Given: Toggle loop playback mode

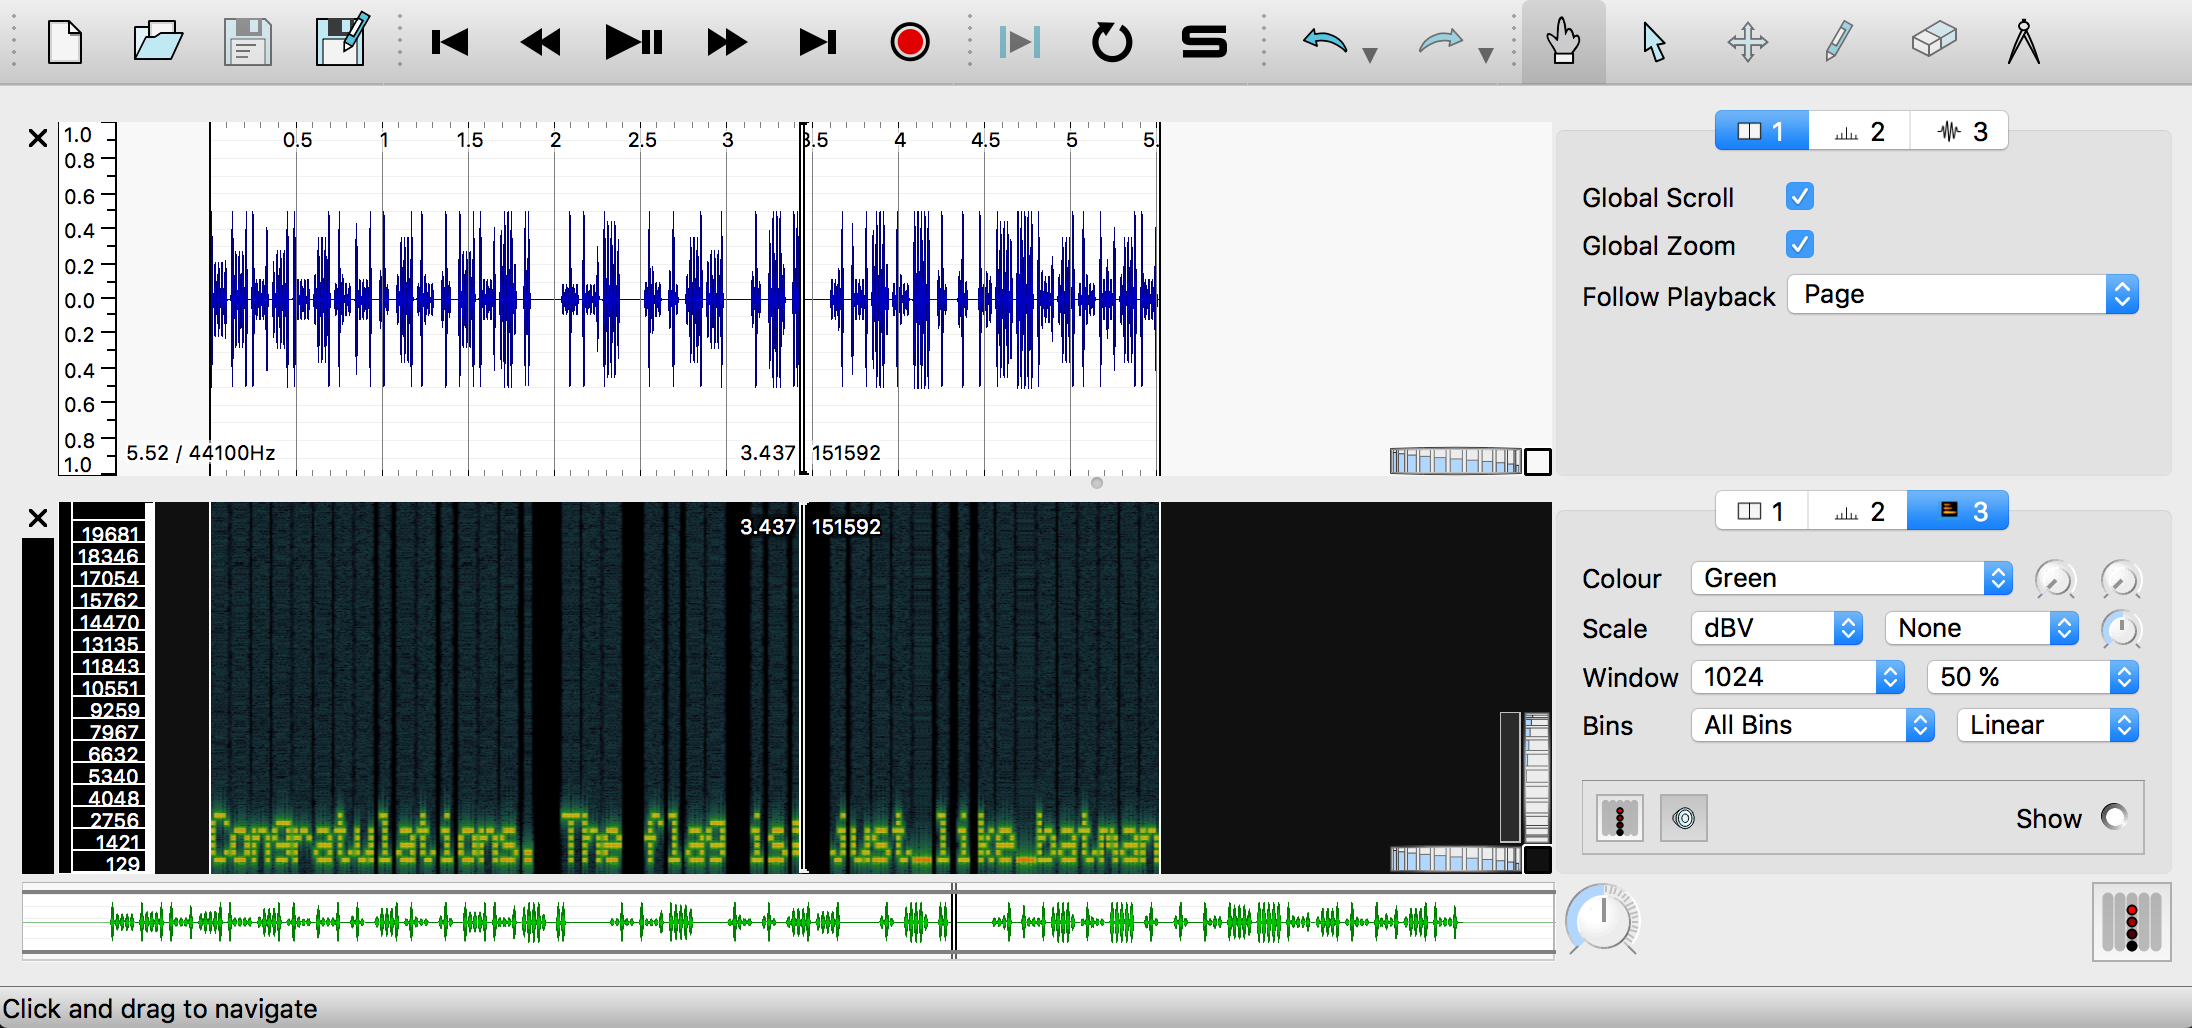Looking at the screenshot, I should [1112, 43].
